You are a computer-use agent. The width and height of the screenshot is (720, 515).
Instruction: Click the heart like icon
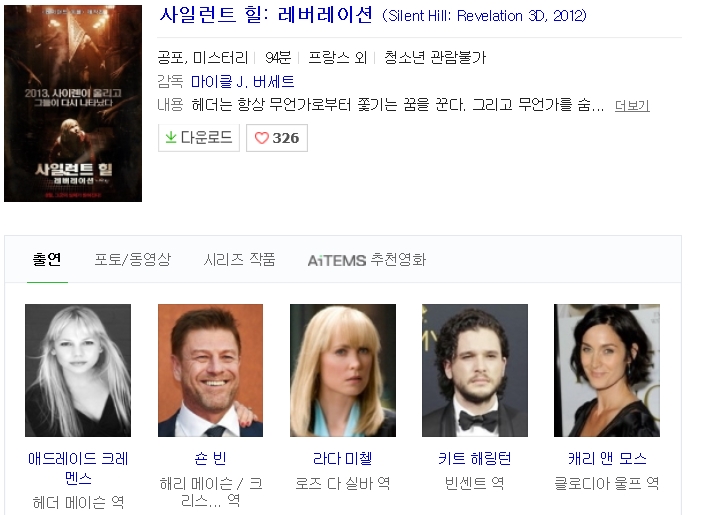click(261, 138)
